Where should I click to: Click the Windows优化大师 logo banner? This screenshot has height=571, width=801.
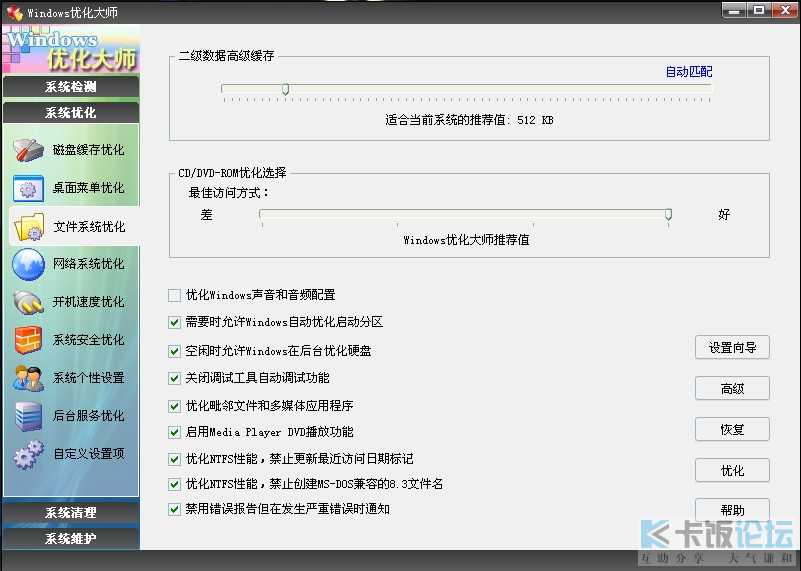(70, 50)
